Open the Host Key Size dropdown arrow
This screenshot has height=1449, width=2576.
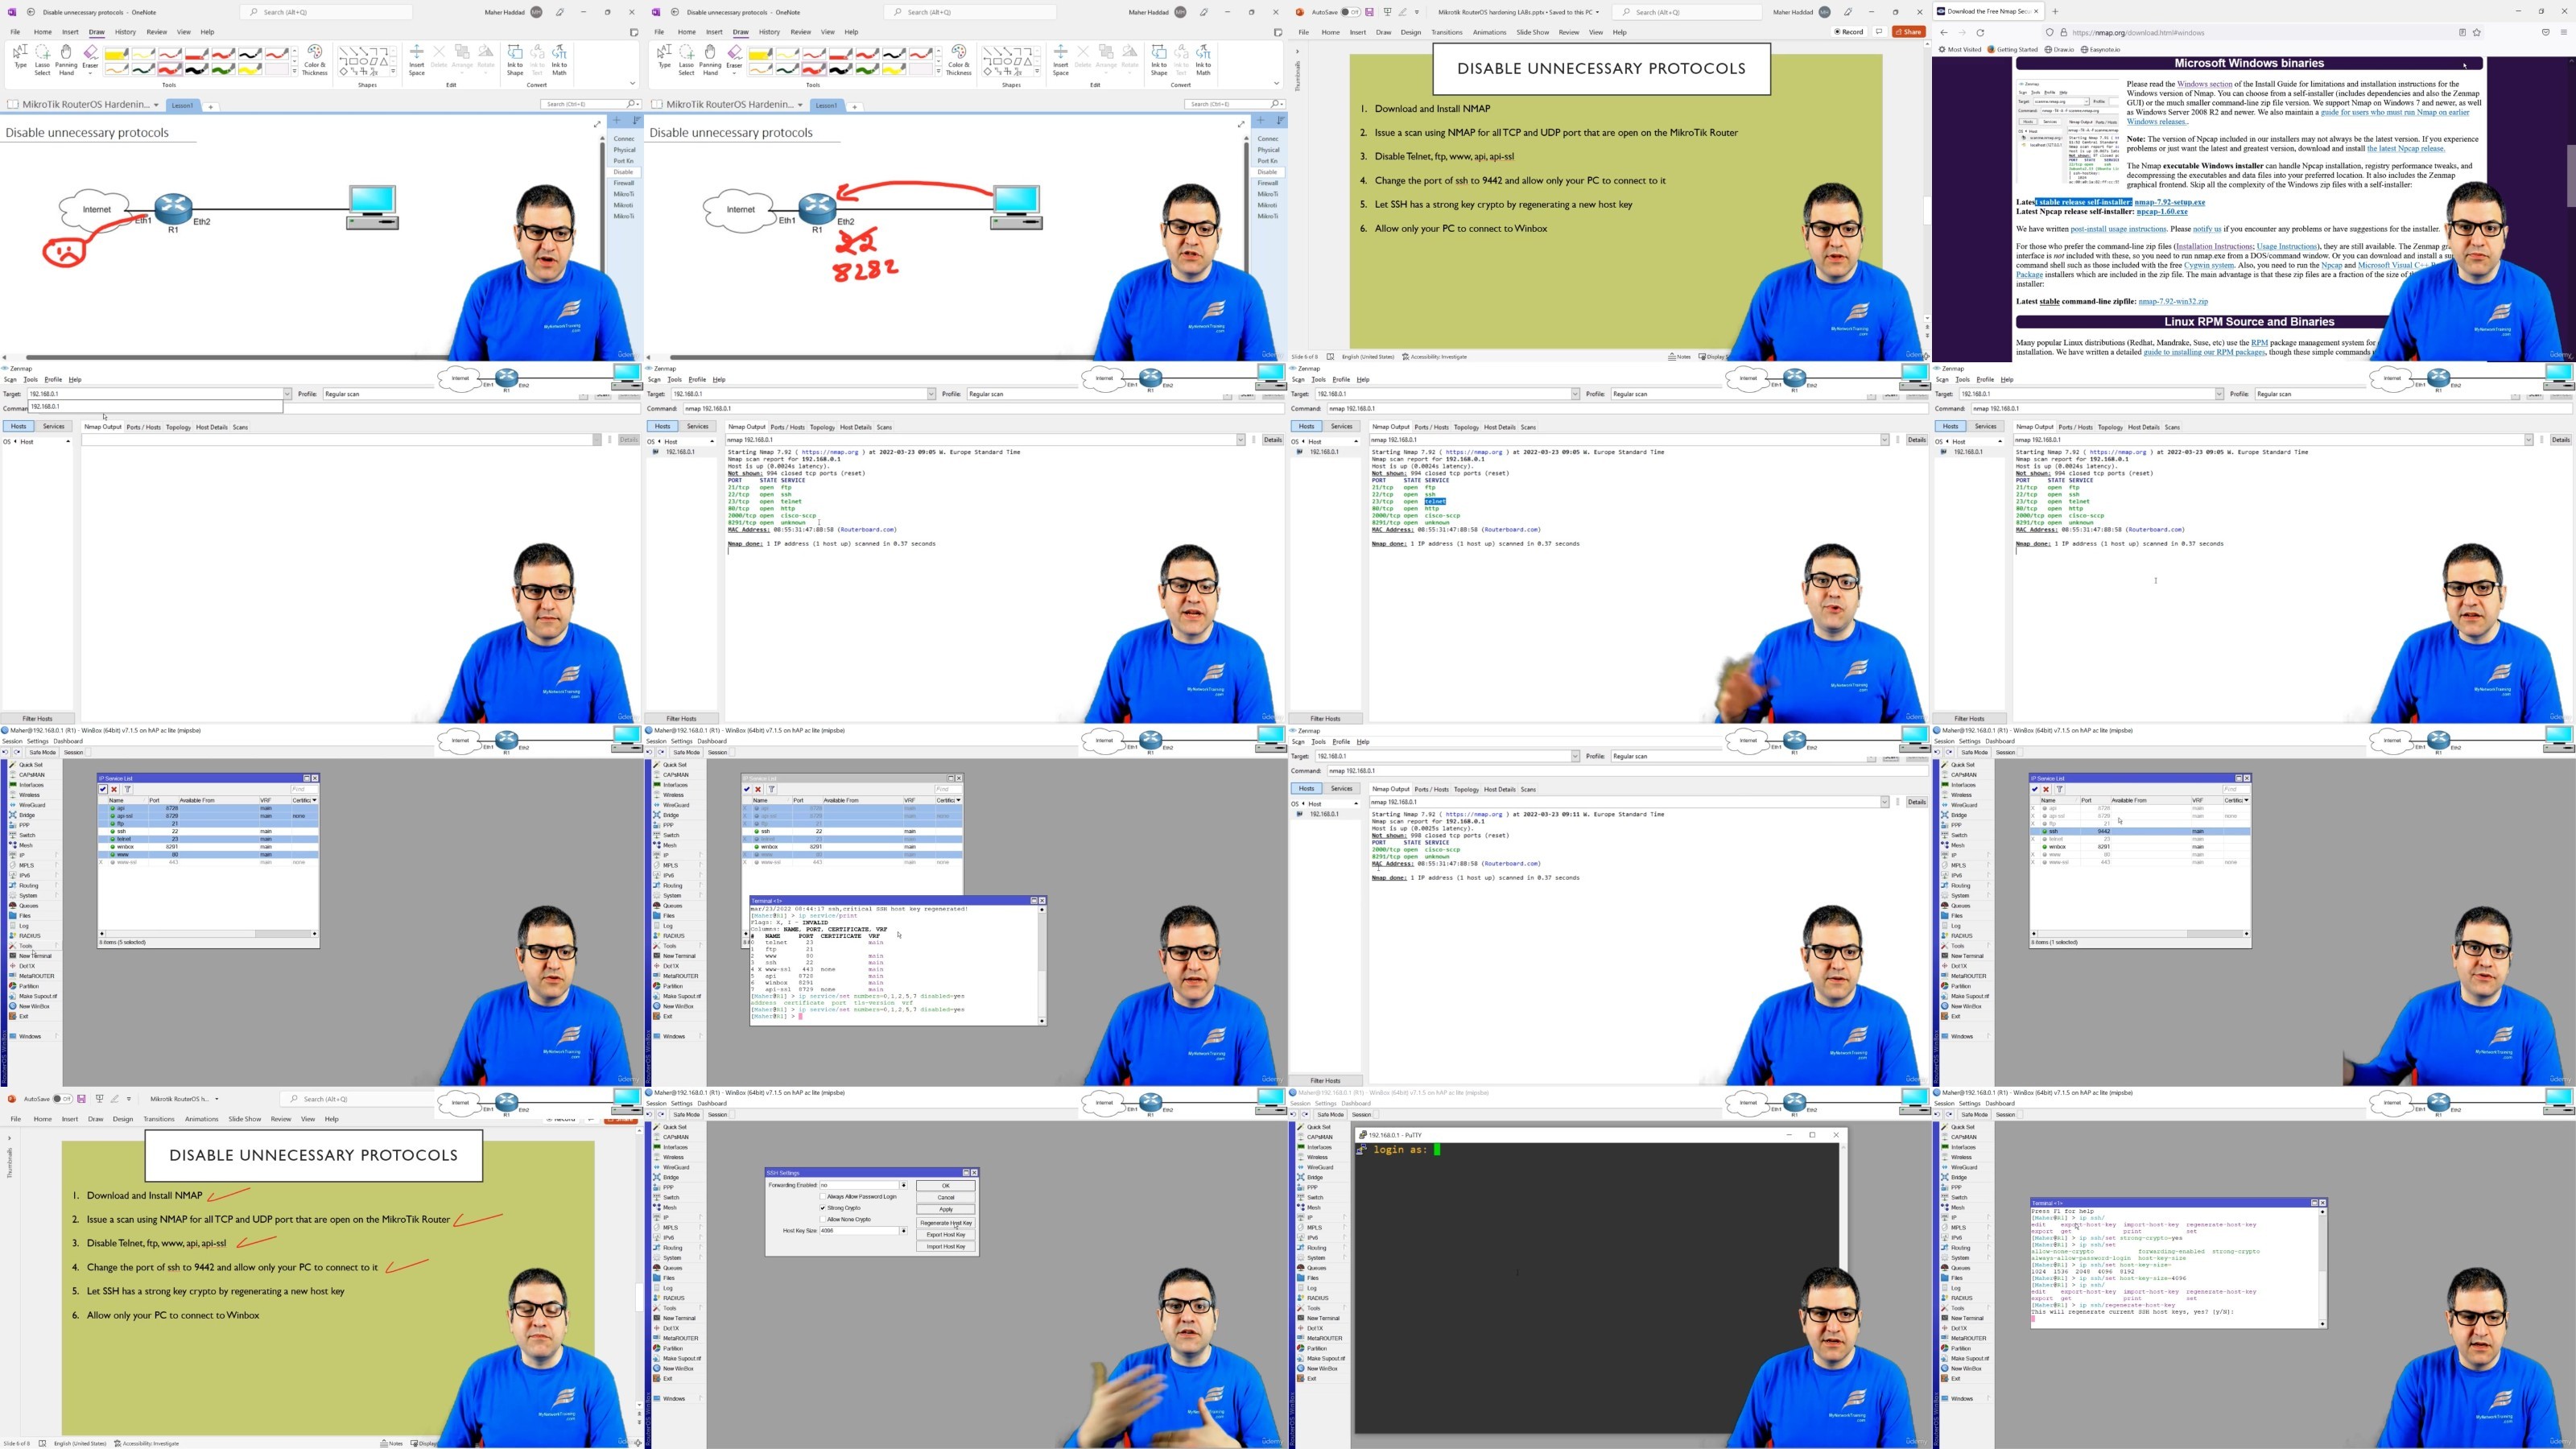point(904,1230)
